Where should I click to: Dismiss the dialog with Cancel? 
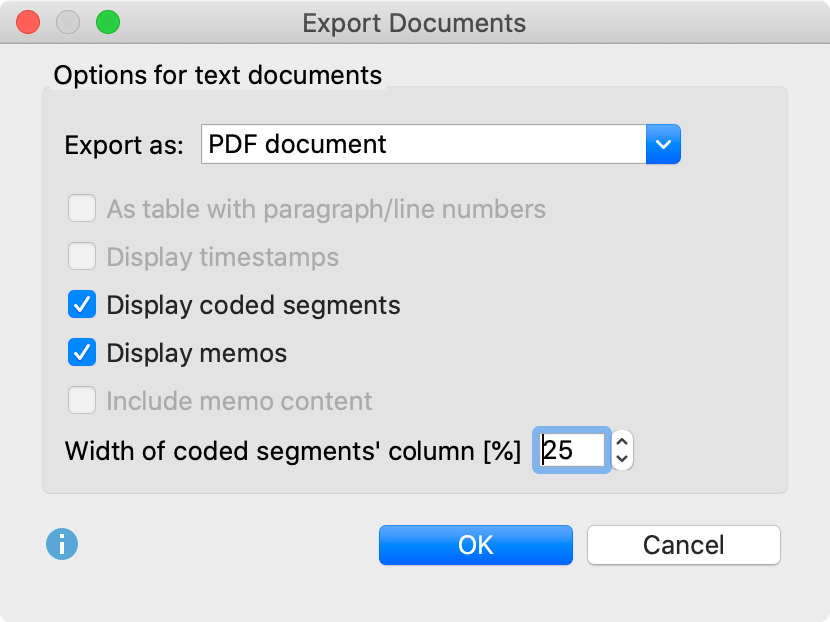pyautogui.click(x=683, y=545)
